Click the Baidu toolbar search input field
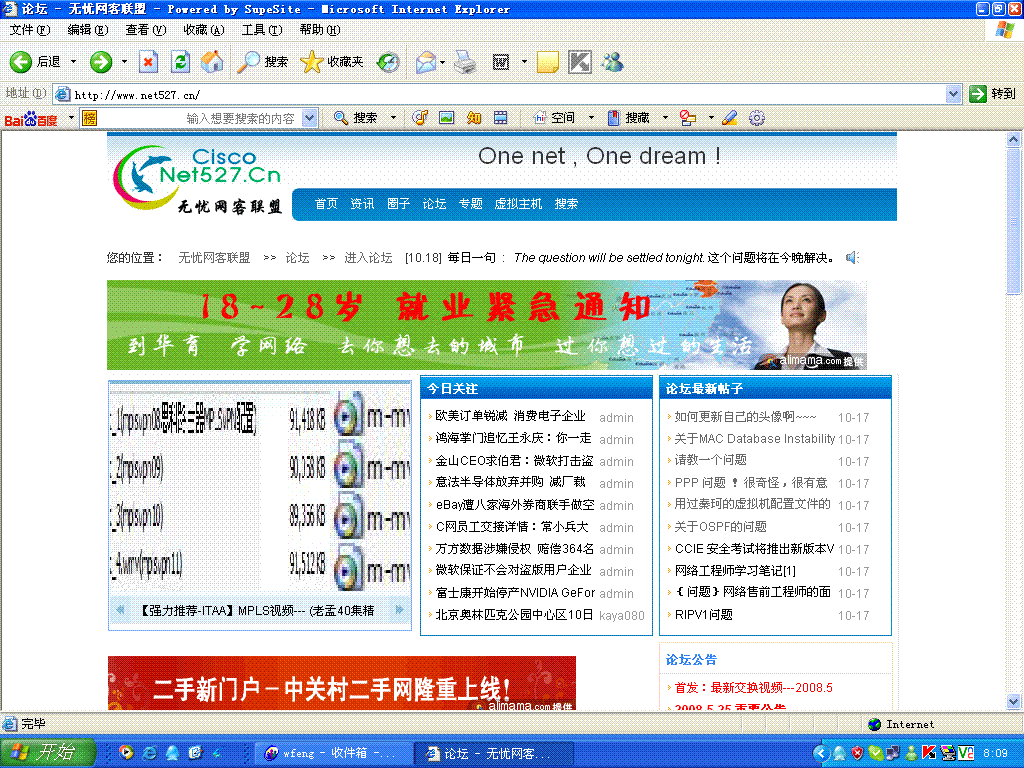 pos(199,118)
